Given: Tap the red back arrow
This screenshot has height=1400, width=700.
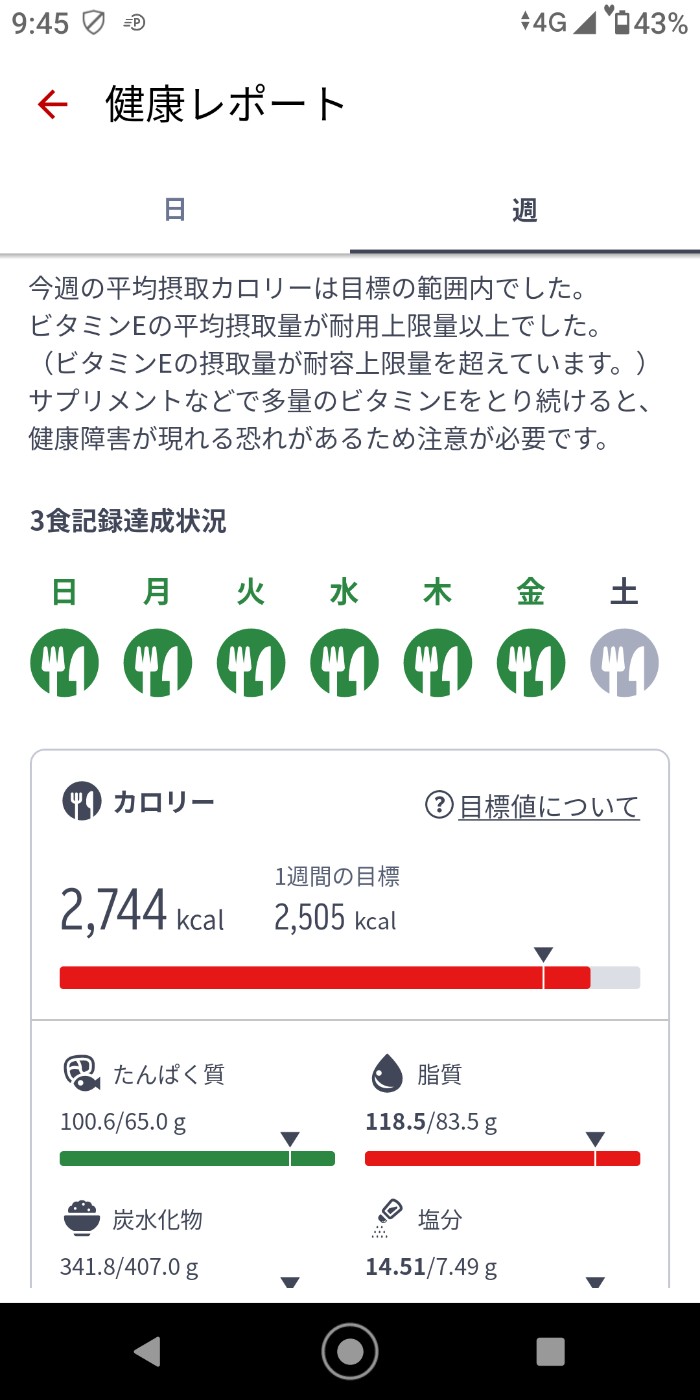Looking at the screenshot, I should pyautogui.click(x=52, y=104).
